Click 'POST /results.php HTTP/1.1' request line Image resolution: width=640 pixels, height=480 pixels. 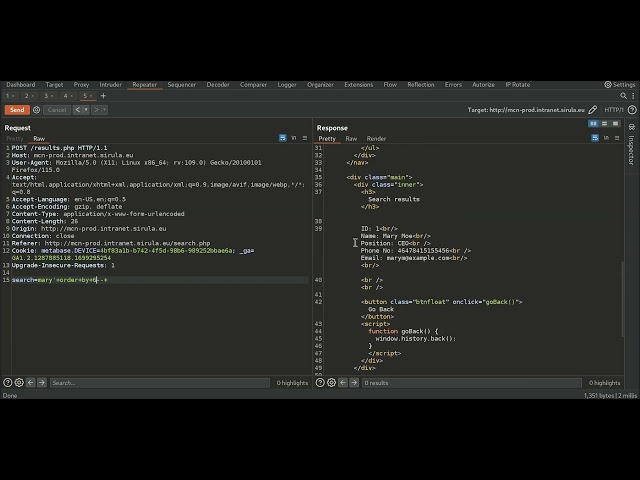(x=60, y=148)
